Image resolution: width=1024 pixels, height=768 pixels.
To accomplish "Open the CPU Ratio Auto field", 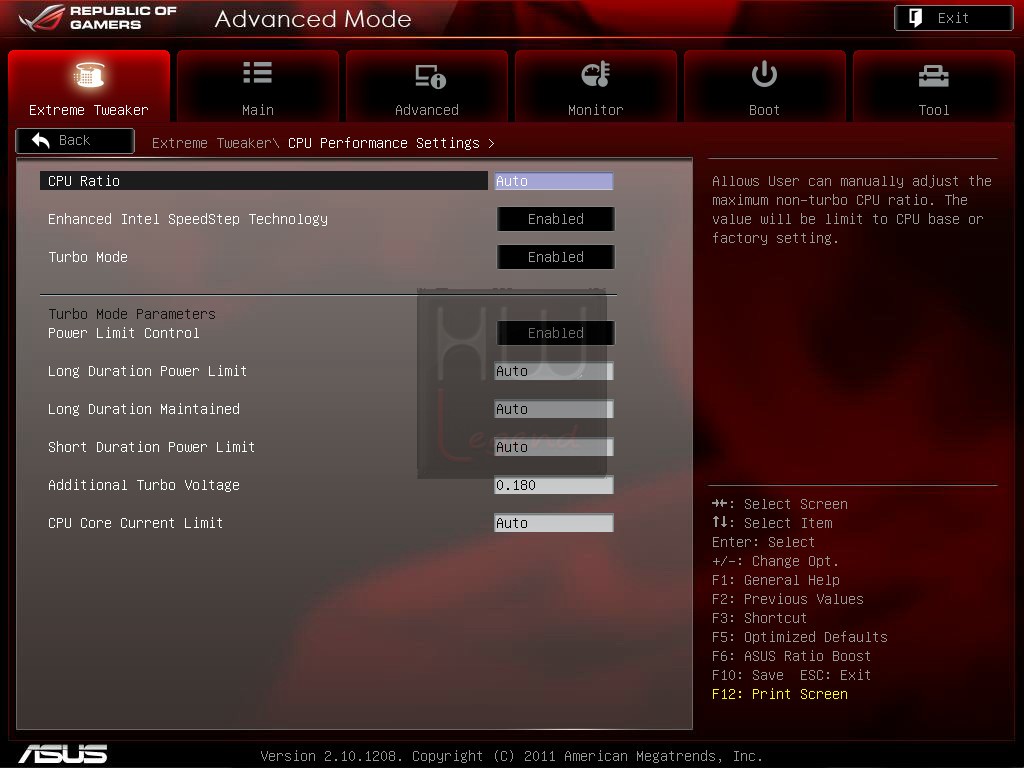I will pyautogui.click(x=554, y=181).
